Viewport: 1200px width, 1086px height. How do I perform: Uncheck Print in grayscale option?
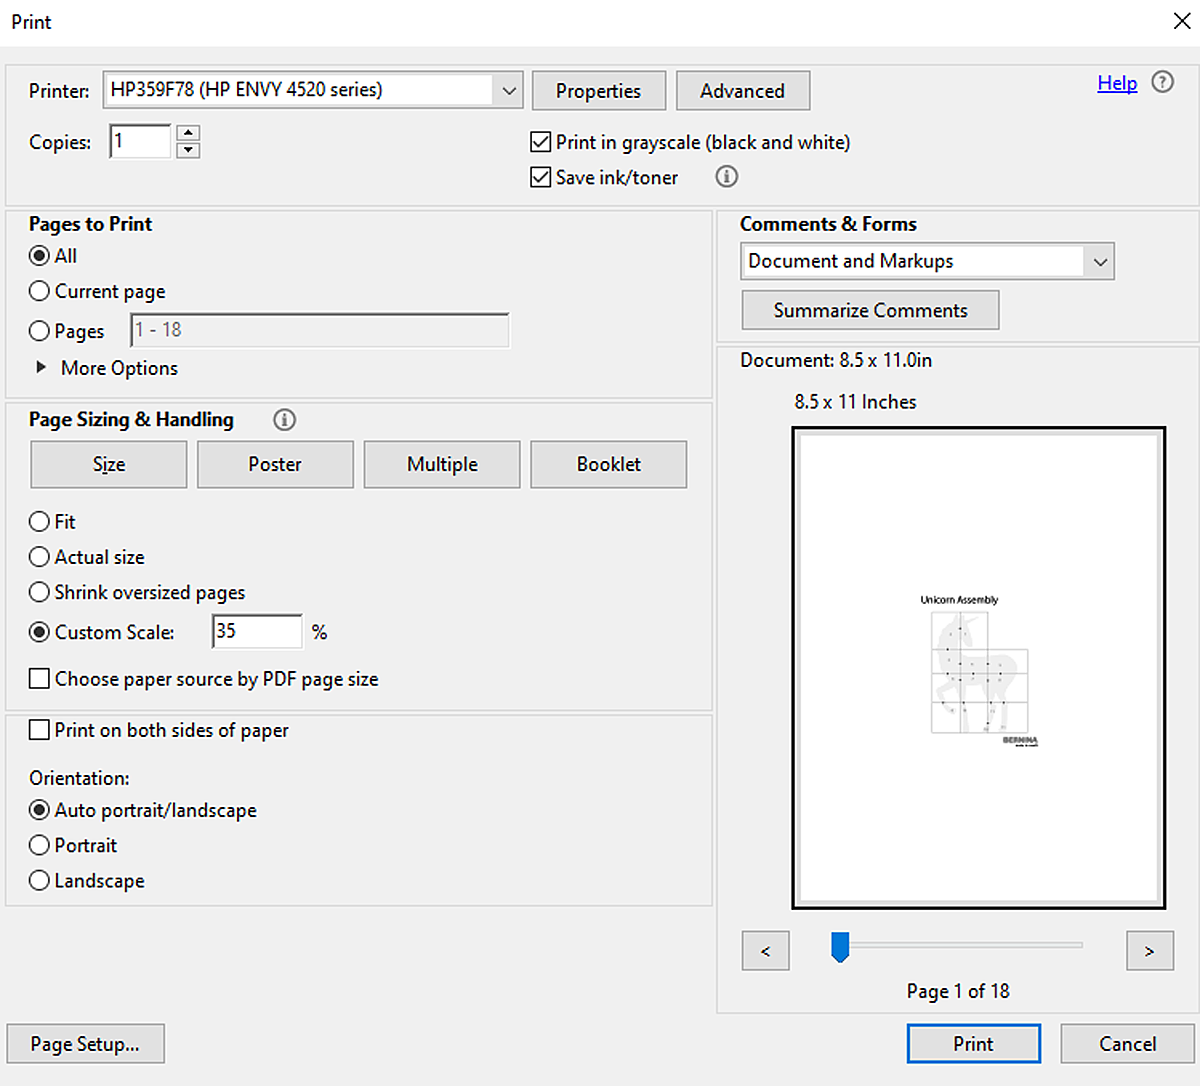541,142
